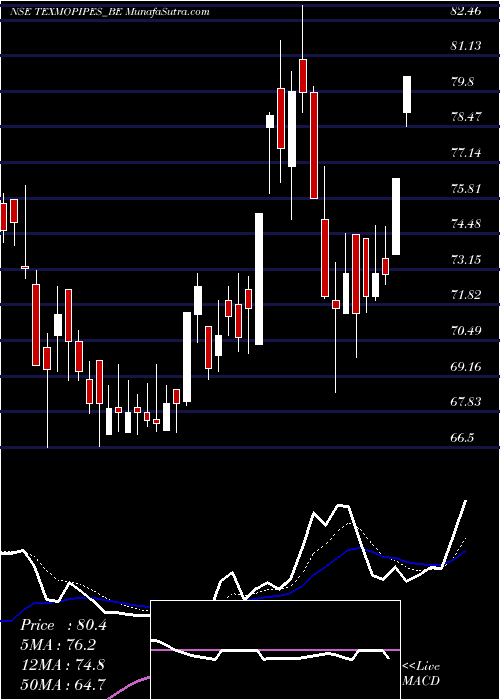500x700 pixels.
Task: Select the 50MA : 64.7 value
Action: coord(62,684)
